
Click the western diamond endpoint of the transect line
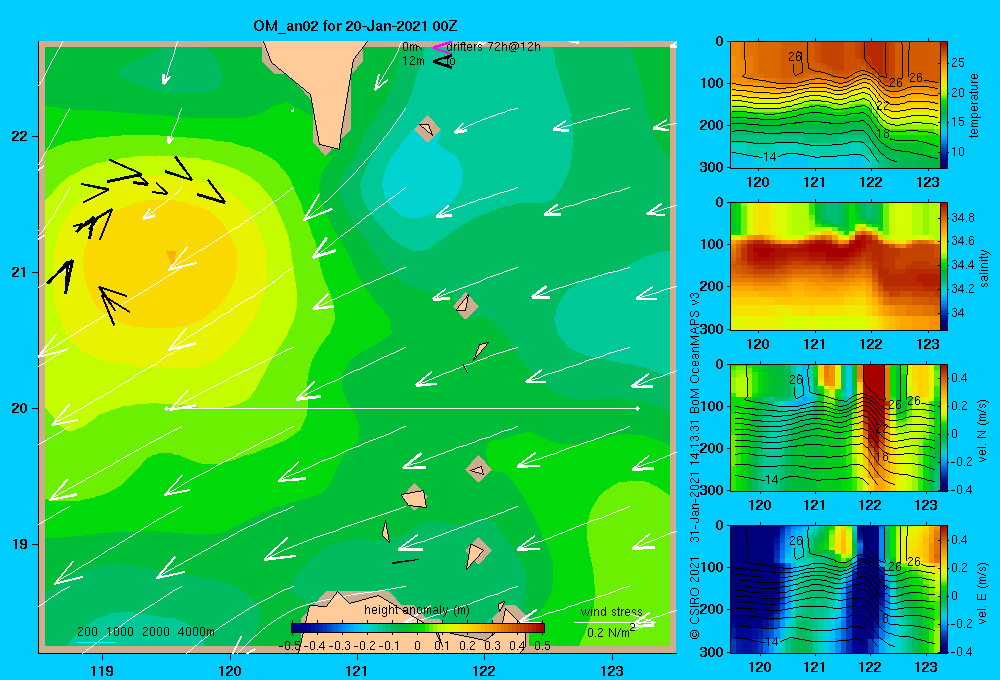tap(166, 408)
